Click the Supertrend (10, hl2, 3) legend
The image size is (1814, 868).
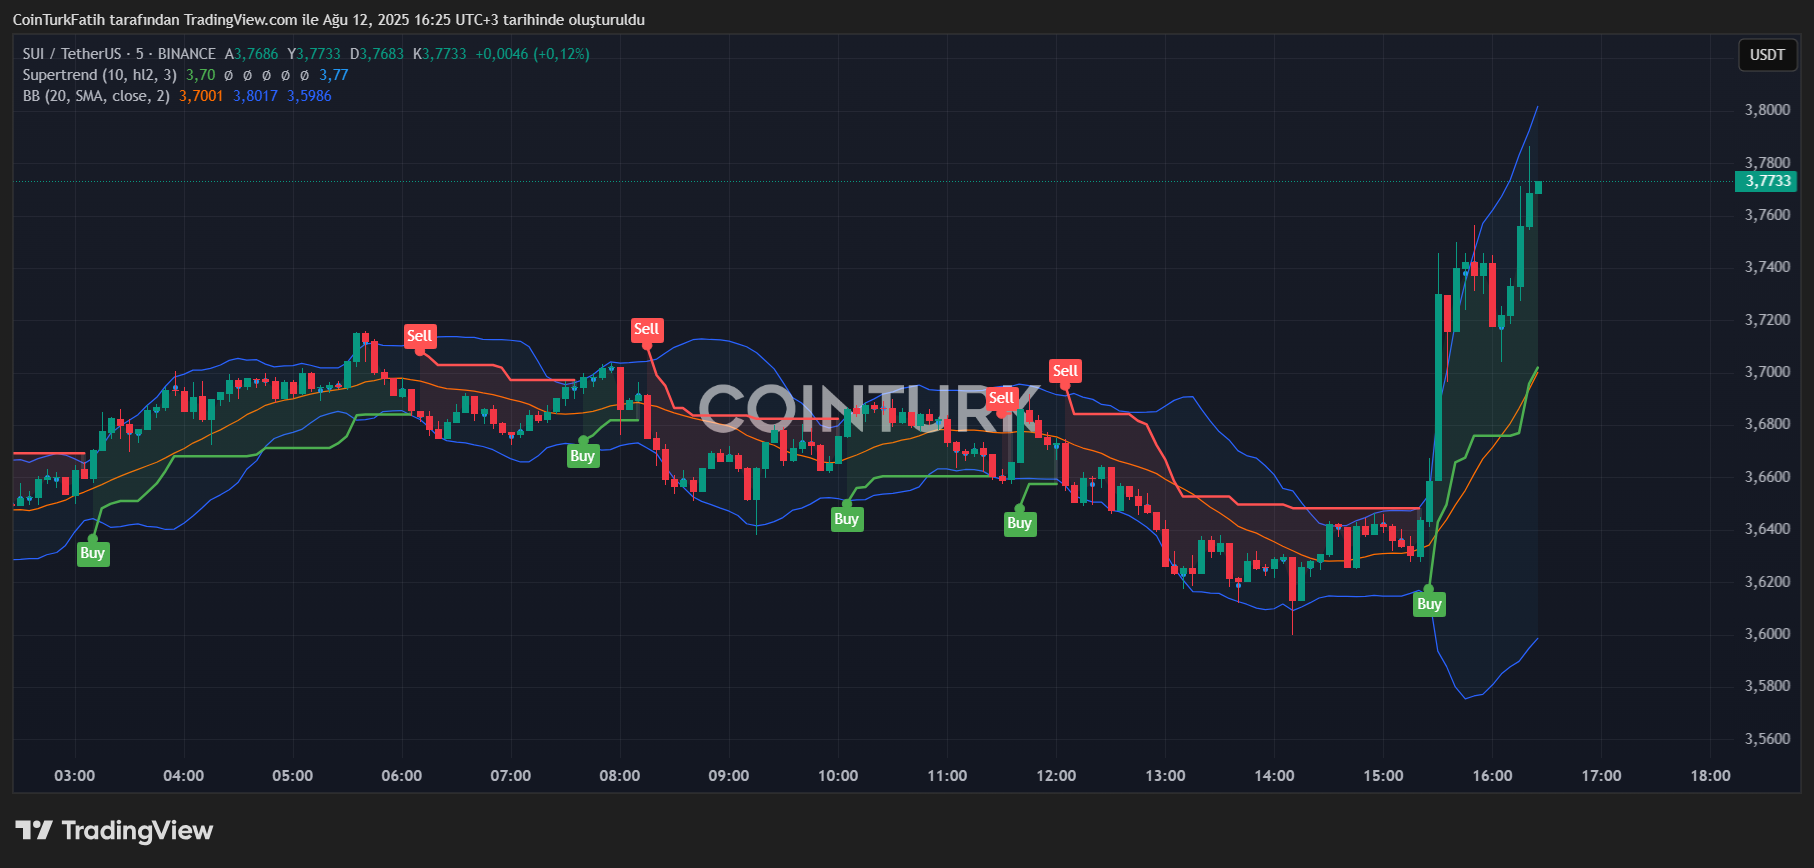pyautogui.click(x=99, y=75)
